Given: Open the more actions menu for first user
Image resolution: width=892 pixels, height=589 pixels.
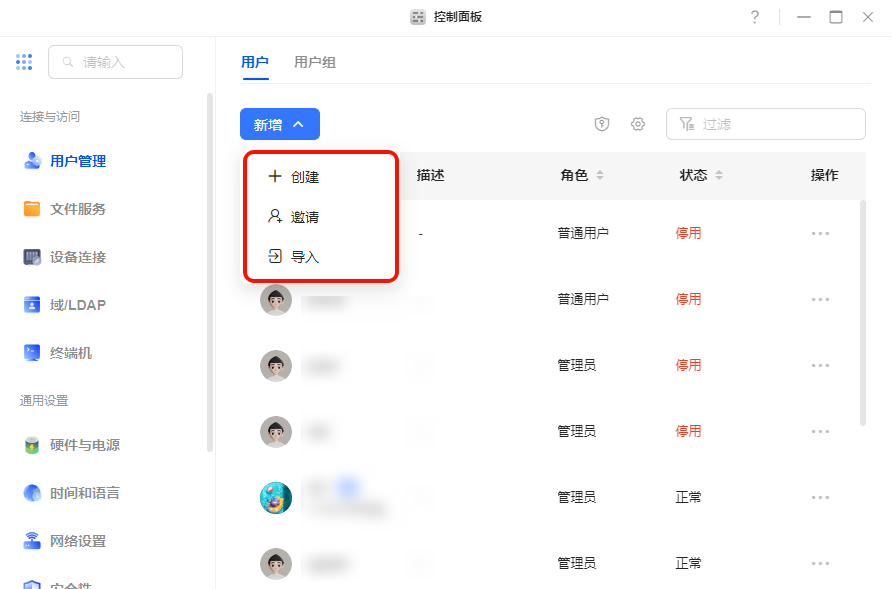Looking at the screenshot, I should (820, 234).
